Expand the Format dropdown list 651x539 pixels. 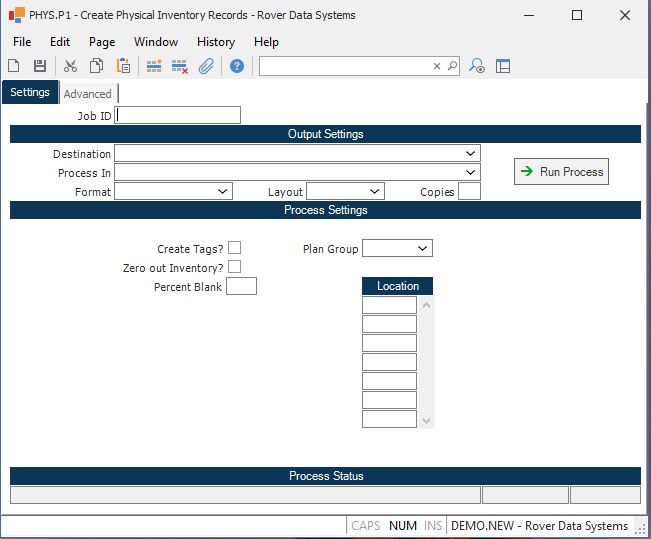pos(222,191)
